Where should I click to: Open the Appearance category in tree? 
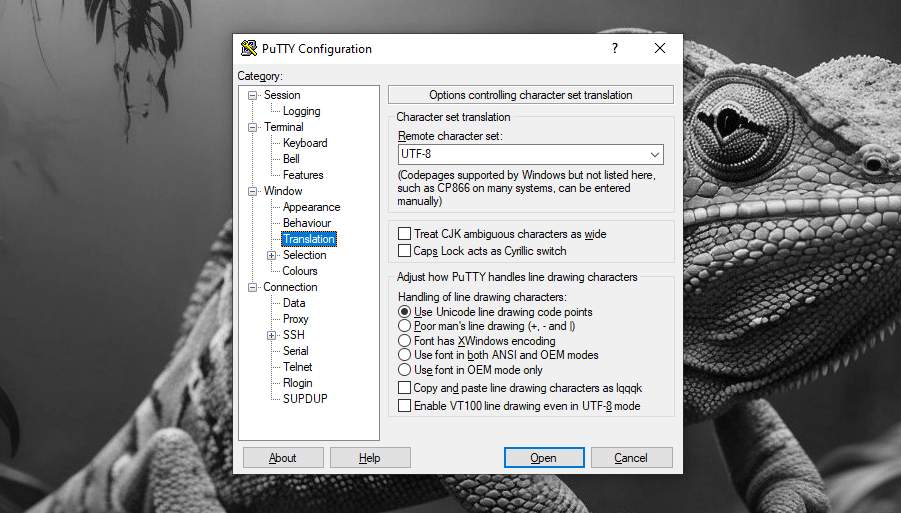(311, 207)
